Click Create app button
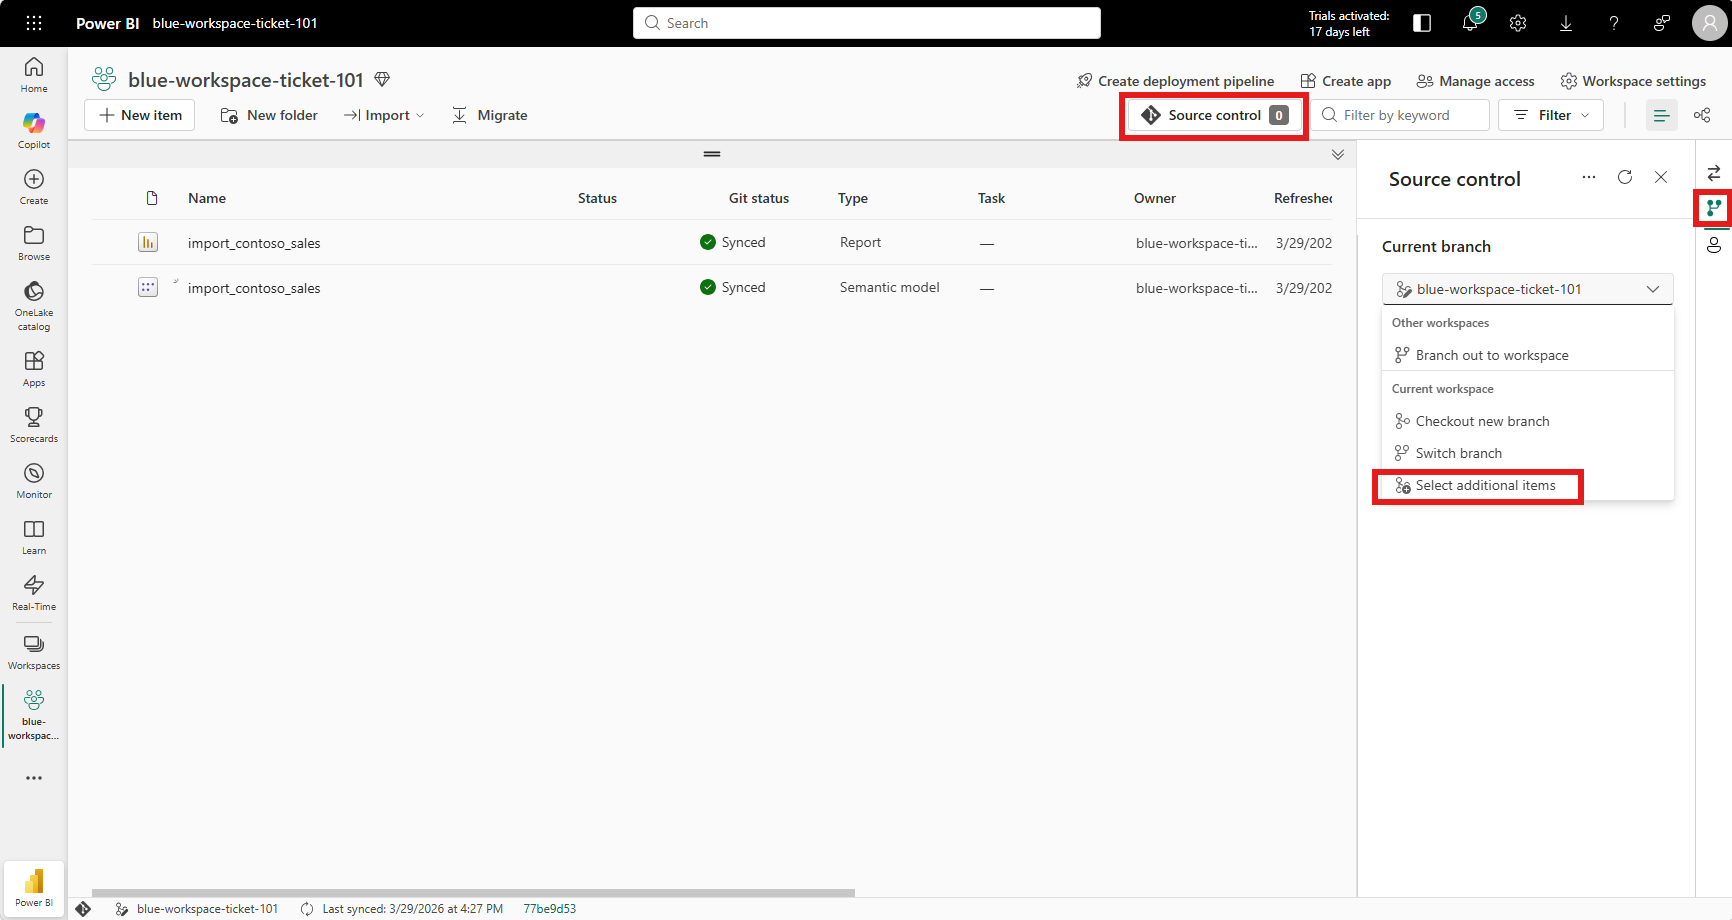This screenshot has width=1732, height=920. (x=1345, y=81)
